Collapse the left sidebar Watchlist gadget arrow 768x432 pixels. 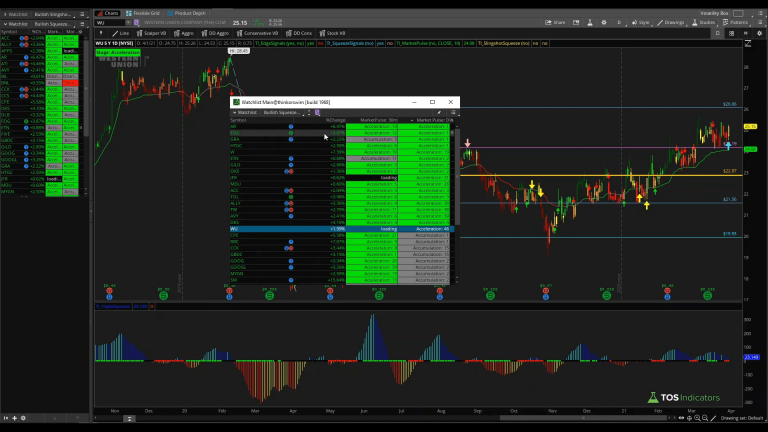(x=5, y=24)
